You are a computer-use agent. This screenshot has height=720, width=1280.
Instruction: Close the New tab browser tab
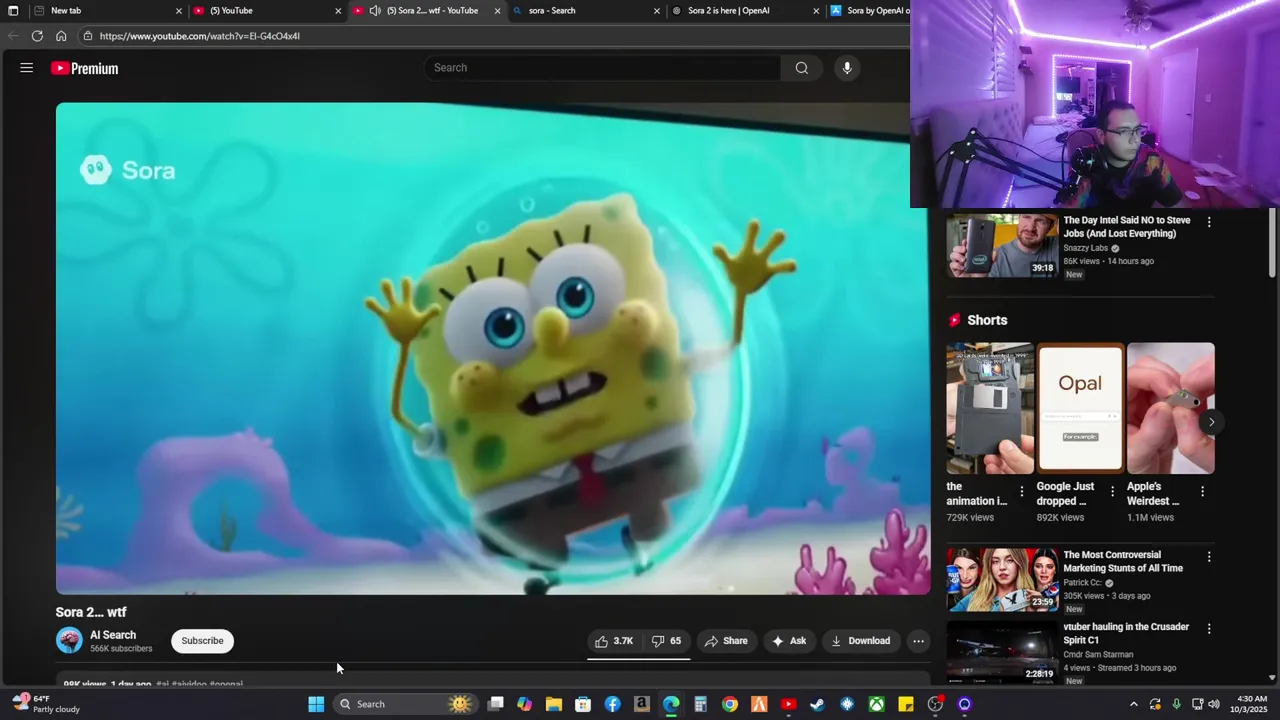coord(179,11)
